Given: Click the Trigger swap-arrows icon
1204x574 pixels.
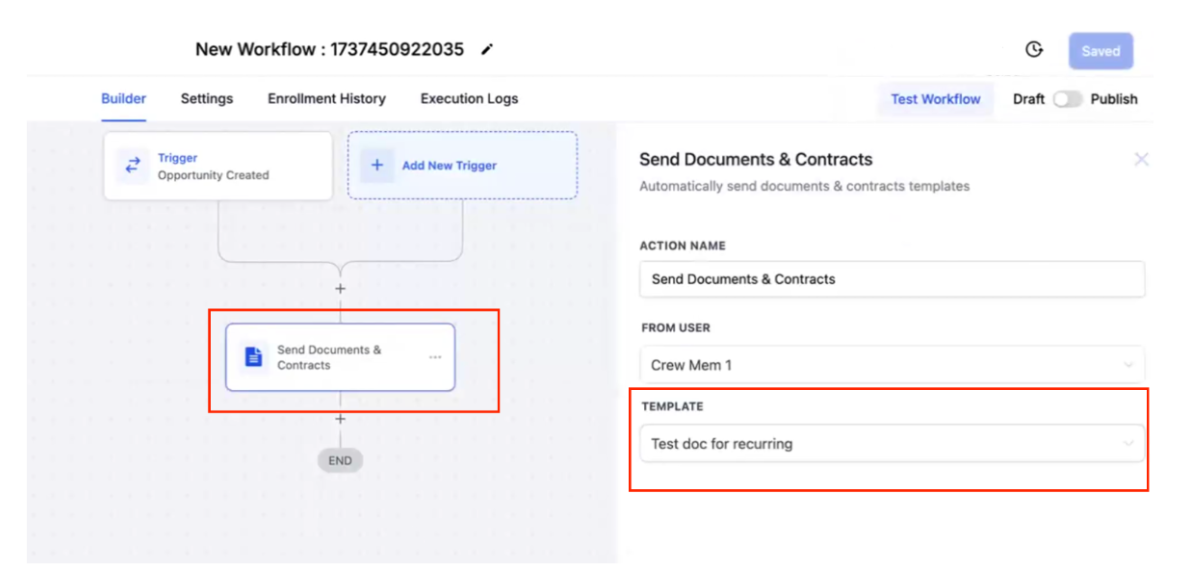Looking at the screenshot, I should coord(132,166).
